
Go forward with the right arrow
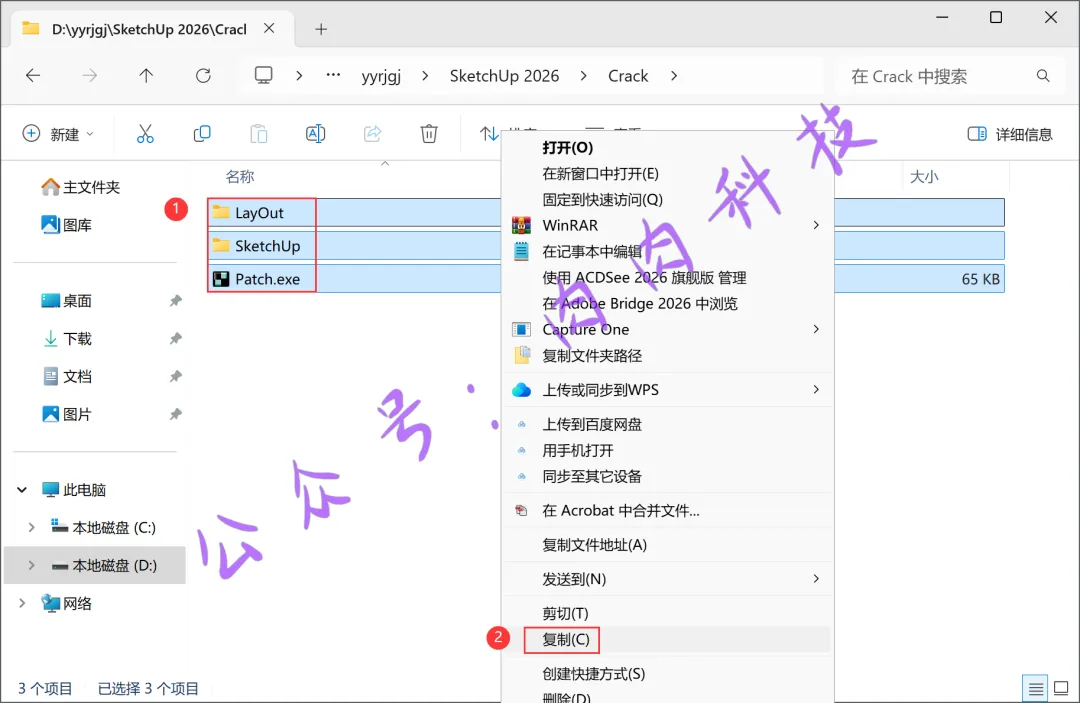pos(90,76)
